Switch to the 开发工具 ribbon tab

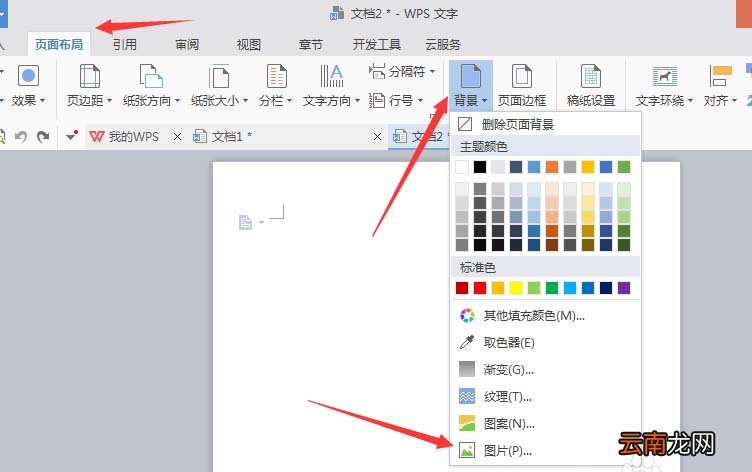[376, 45]
